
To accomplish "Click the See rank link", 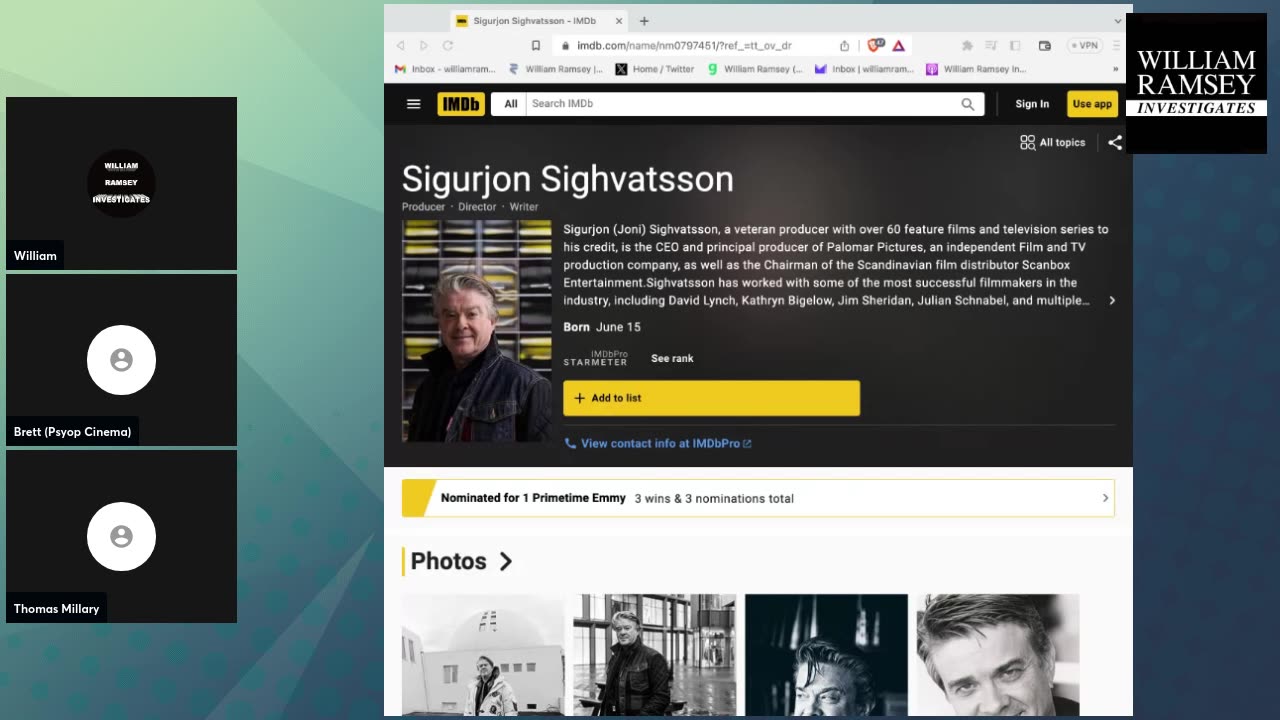I will pyautogui.click(x=672, y=358).
